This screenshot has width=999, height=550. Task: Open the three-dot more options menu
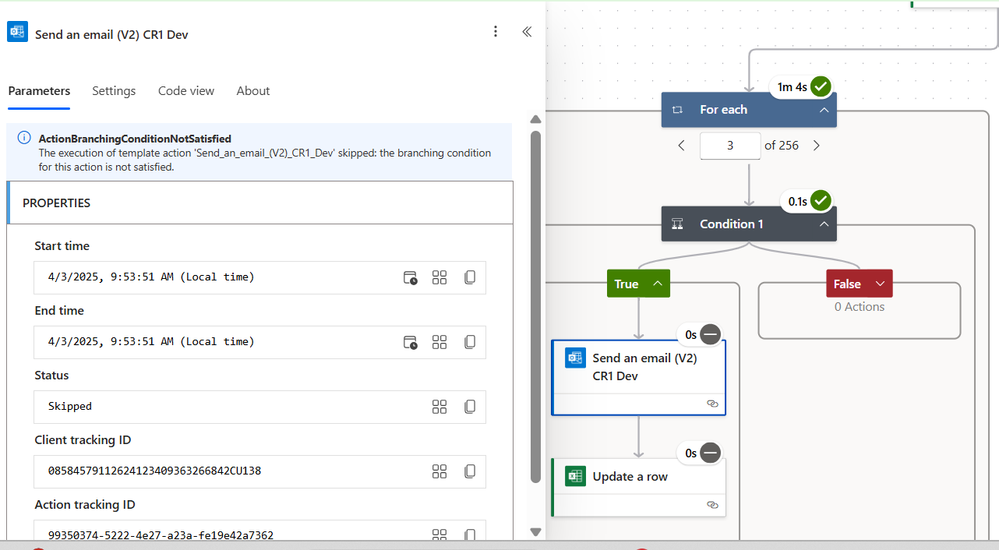[495, 32]
